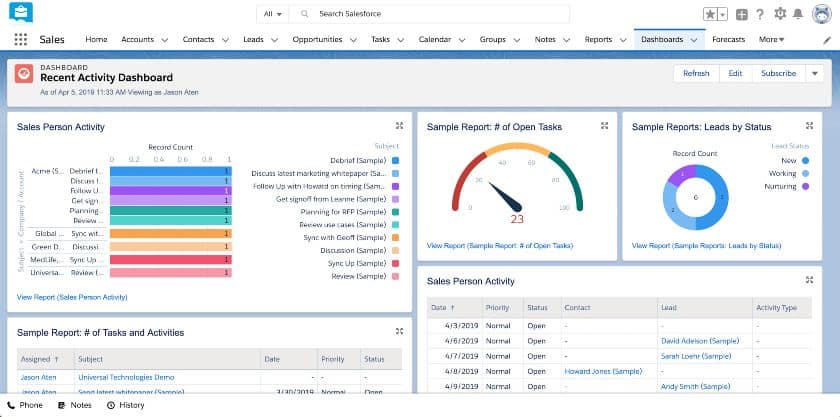Expand the # of Open Tasks panel
The image size is (840, 417).
point(604,125)
